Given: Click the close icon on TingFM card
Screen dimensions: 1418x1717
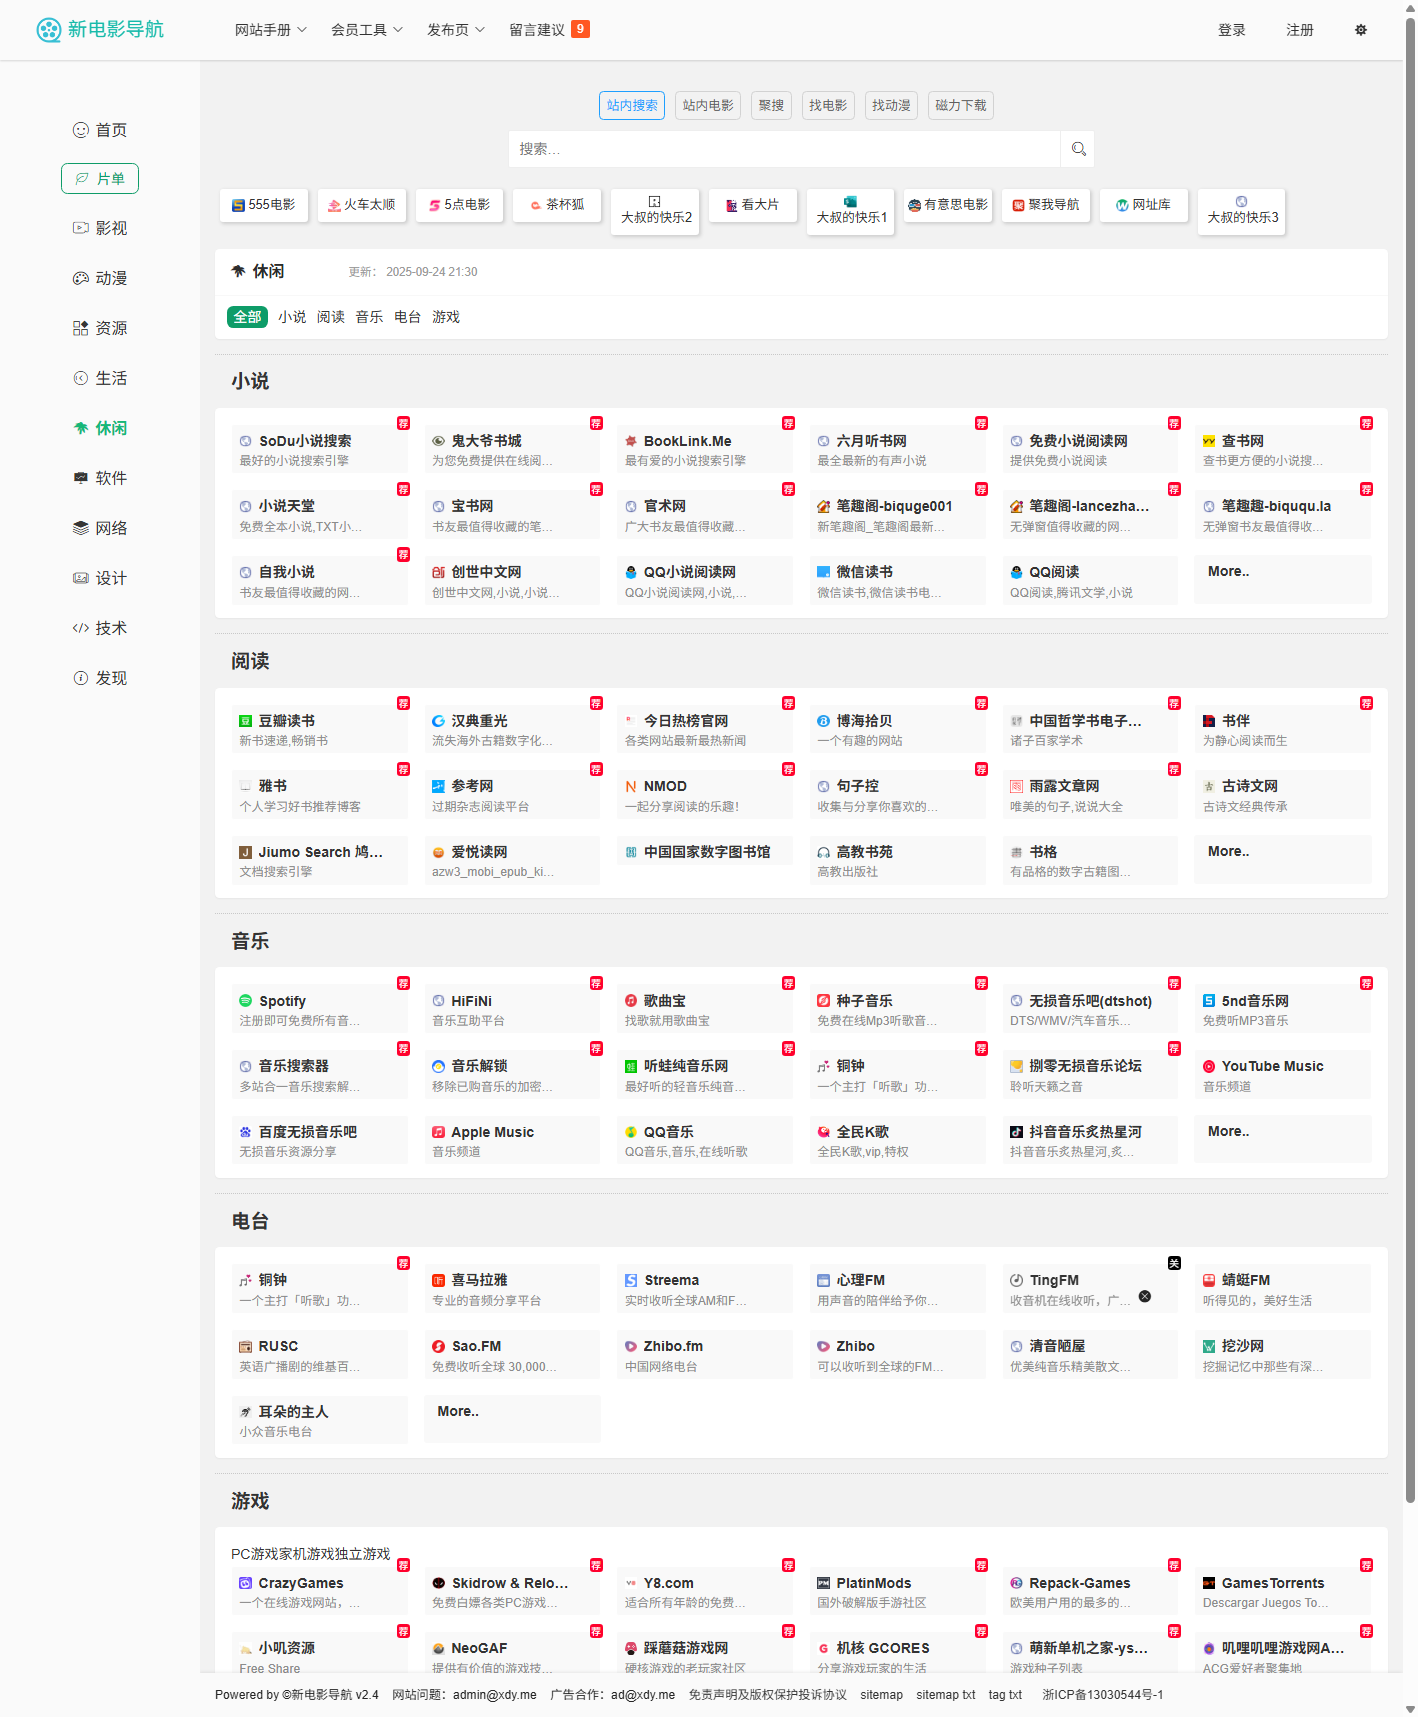Looking at the screenshot, I should tap(1145, 1296).
